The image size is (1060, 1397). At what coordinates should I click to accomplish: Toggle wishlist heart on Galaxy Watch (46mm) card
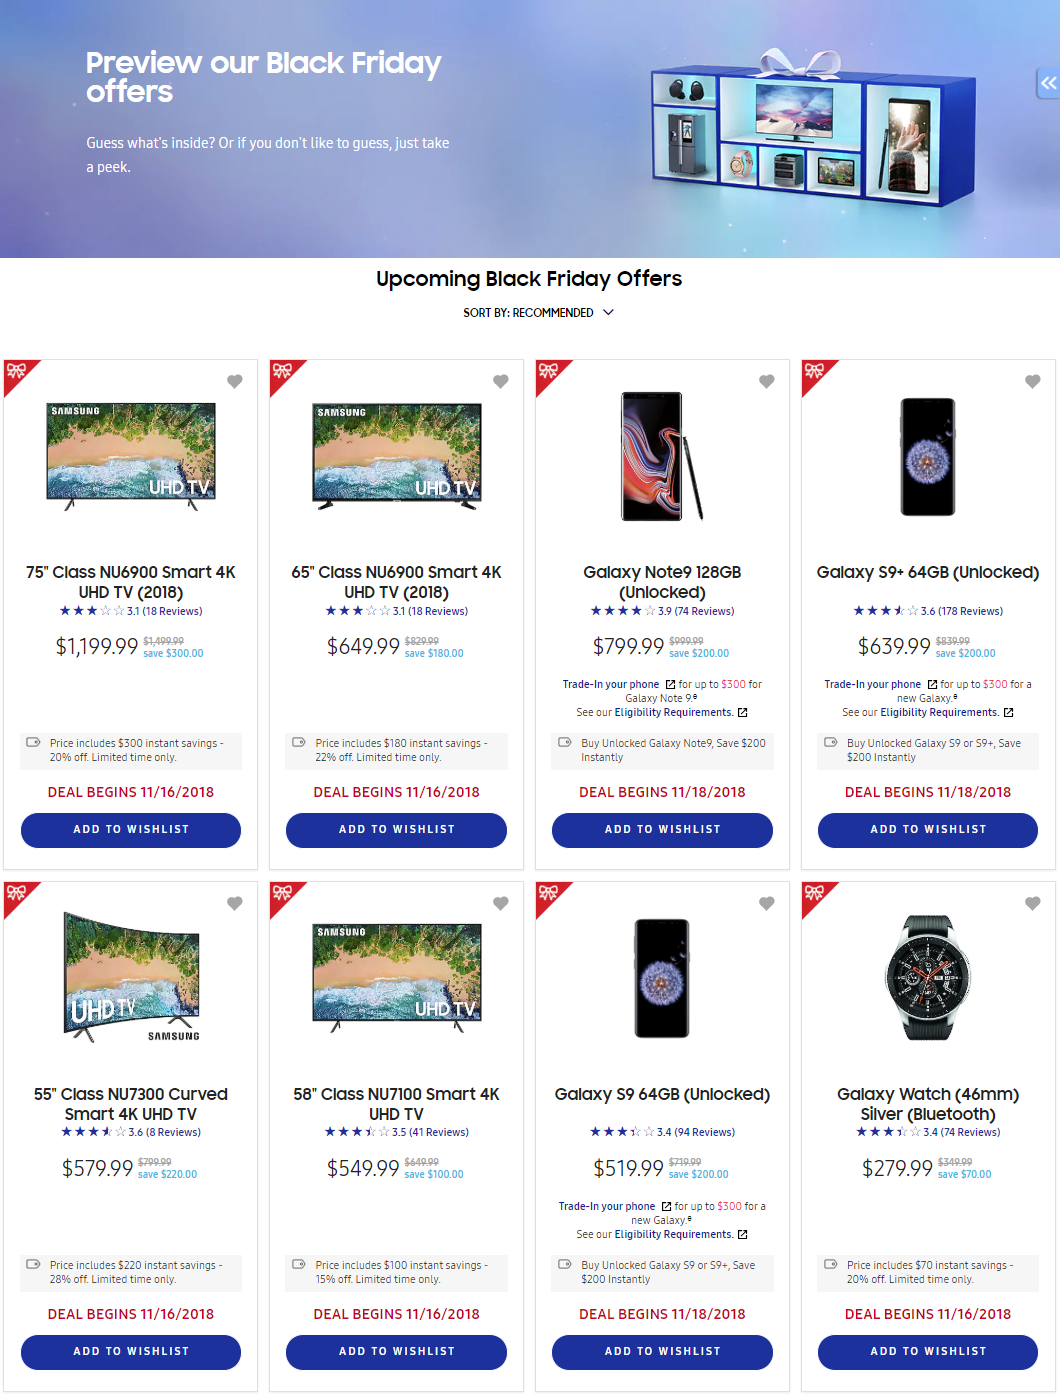pos(1033,903)
